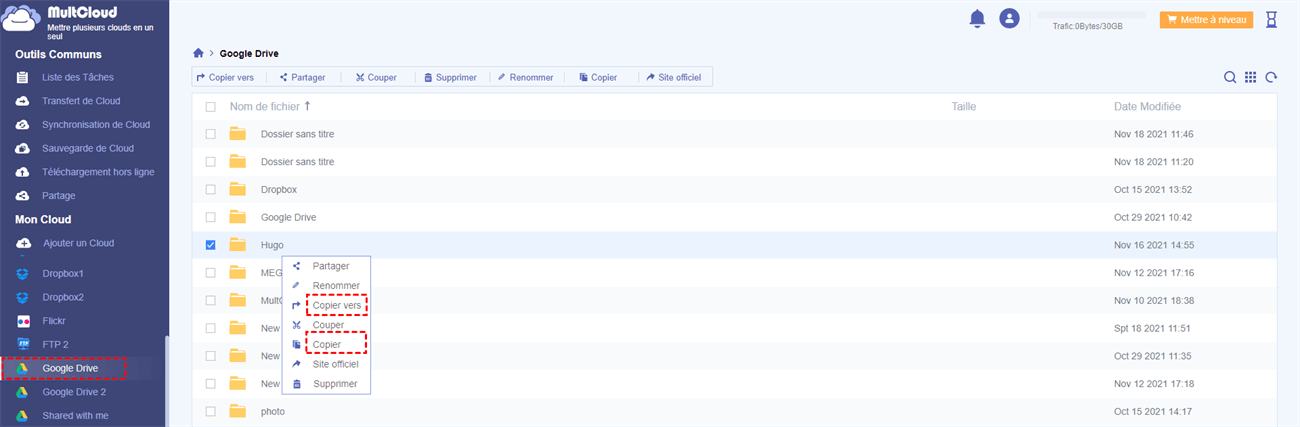Click Copier toolbar button

tap(598, 77)
